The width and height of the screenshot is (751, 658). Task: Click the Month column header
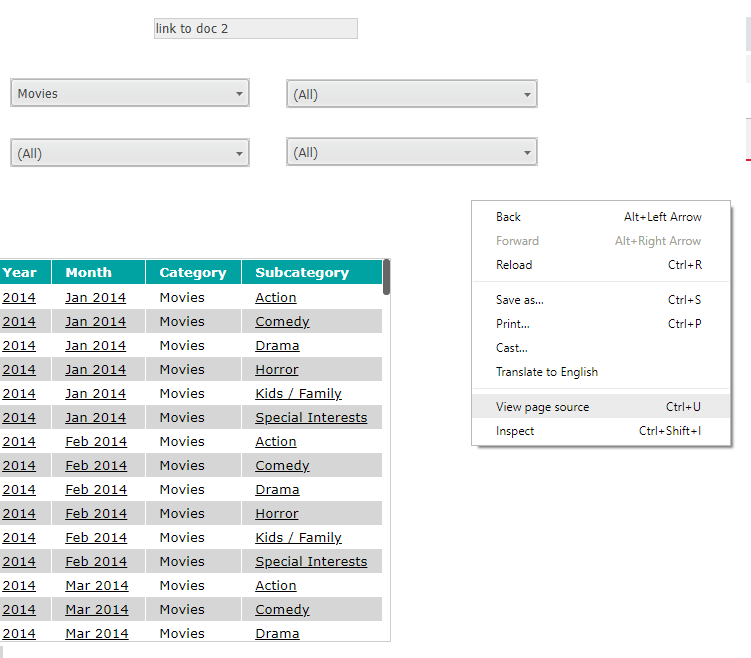point(89,273)
